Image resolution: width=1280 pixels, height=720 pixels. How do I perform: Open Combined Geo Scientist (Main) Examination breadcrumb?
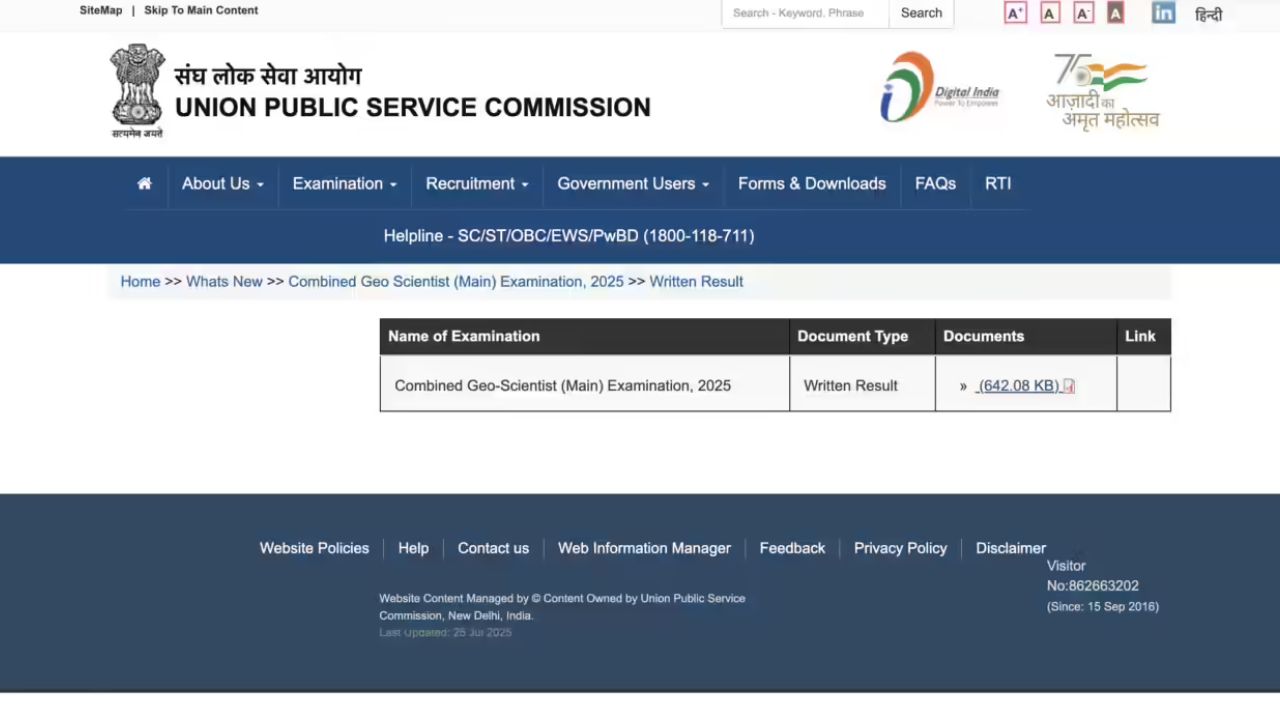(x=456, y=282)
